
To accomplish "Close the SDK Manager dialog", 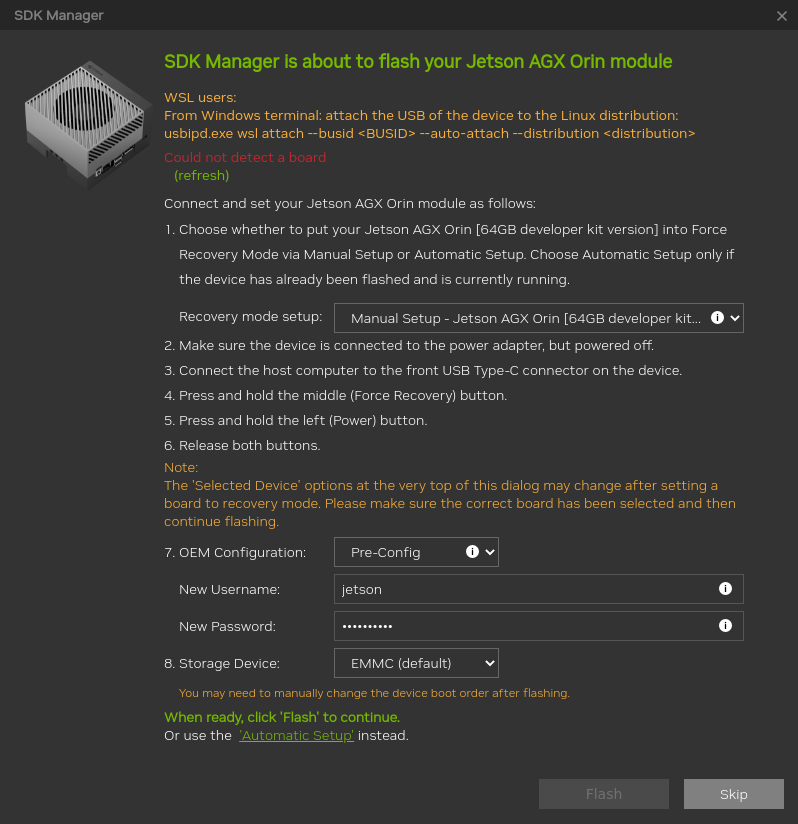I will point(782,16).
